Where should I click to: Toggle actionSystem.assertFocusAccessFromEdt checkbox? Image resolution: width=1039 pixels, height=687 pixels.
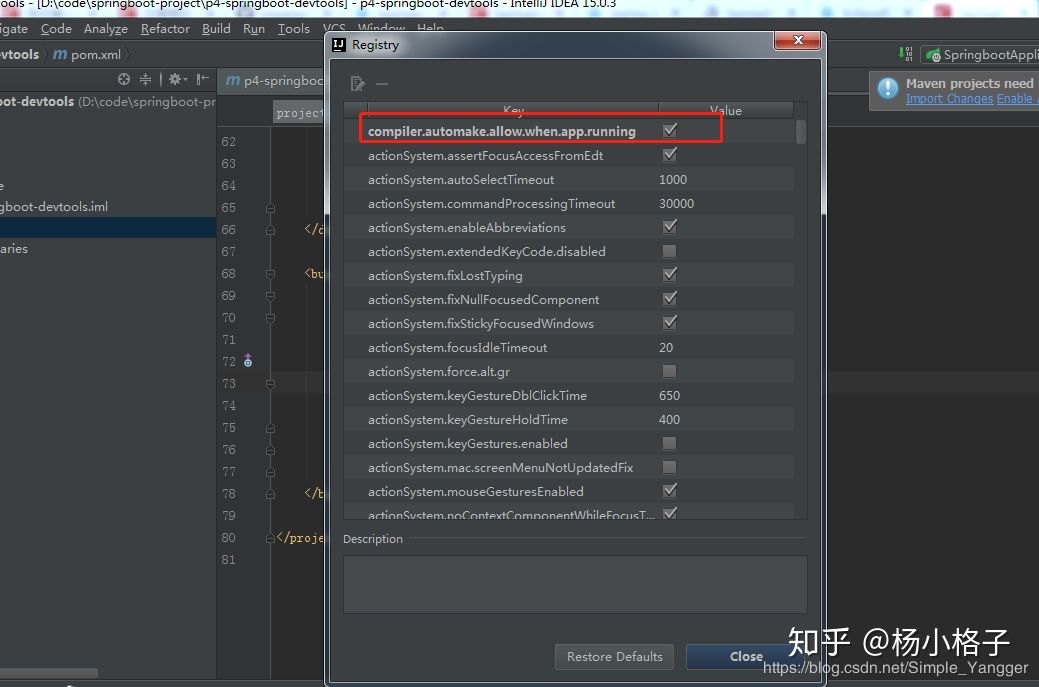point(670,155)
